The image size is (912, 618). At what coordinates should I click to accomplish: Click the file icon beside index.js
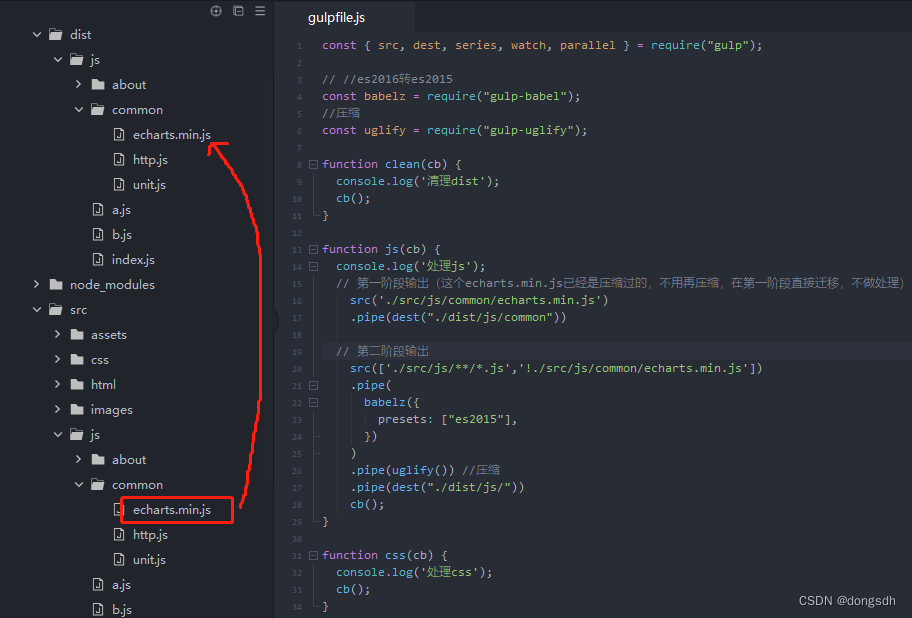click(x=99, y=259)
